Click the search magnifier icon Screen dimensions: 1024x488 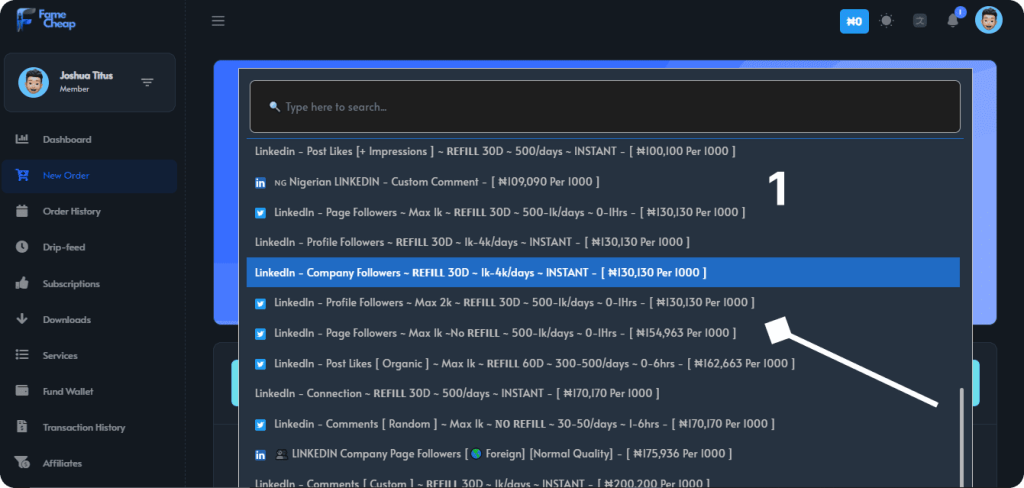coord(274,106)
